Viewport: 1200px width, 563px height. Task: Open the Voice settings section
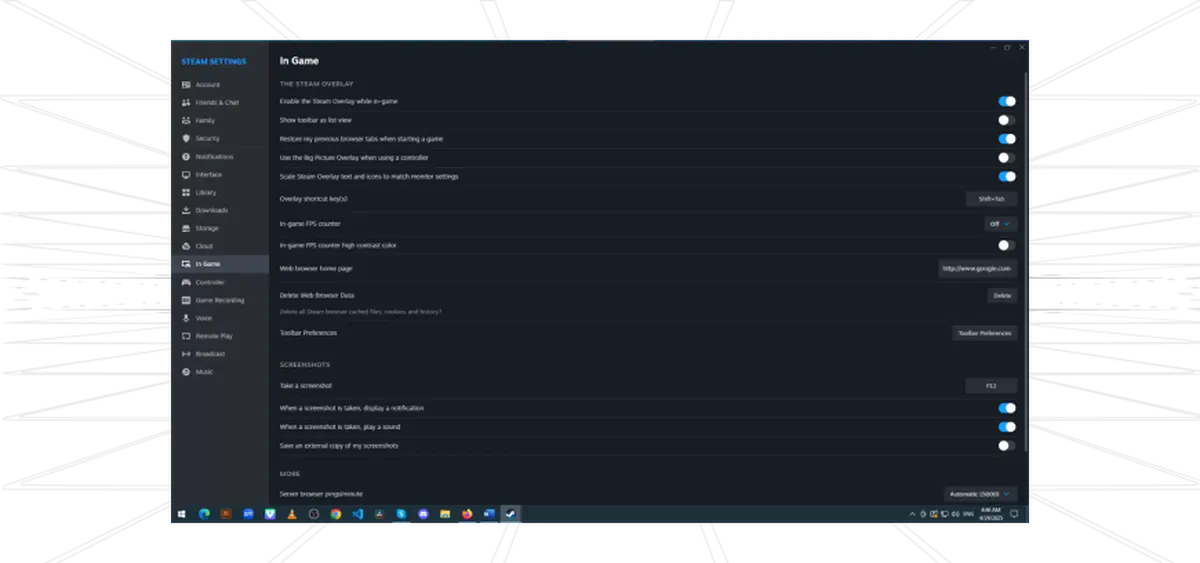(220, 318)
